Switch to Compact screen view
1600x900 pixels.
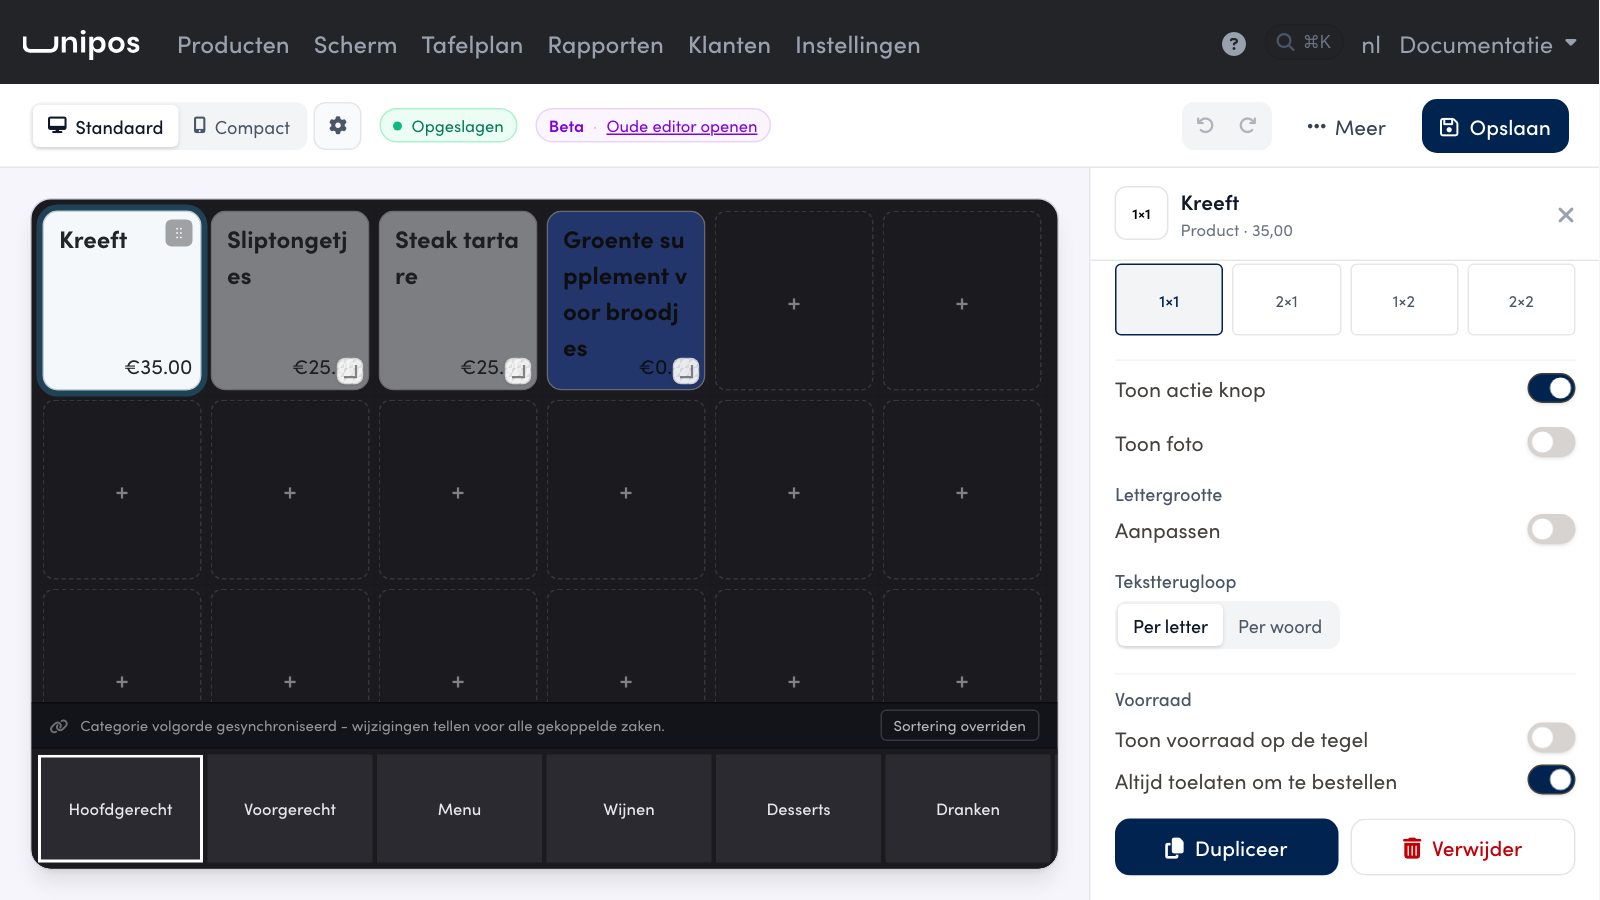[x=242, y=127]
